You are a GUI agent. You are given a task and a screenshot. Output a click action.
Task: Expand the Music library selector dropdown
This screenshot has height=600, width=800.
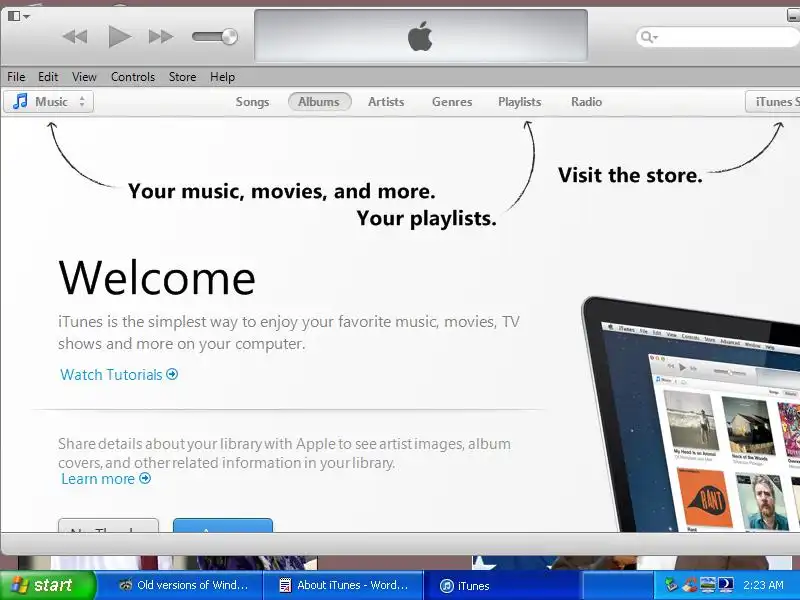[x=48, y=102]
